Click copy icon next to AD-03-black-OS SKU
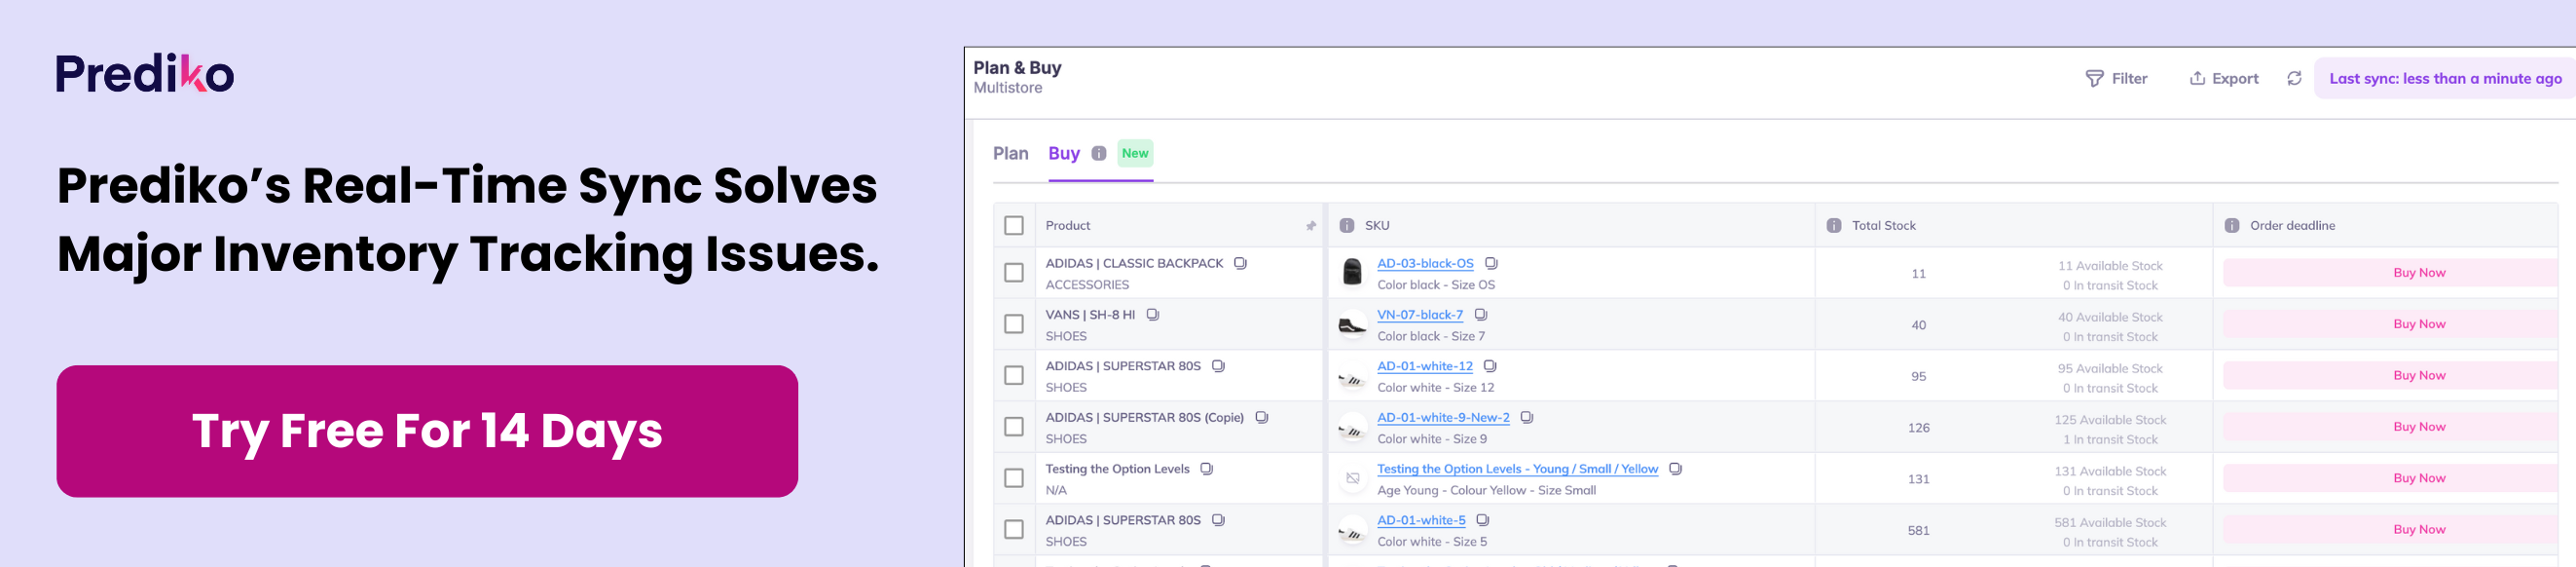The image size is (2576, 567). pyautogui.click(x=1491, y=263)
